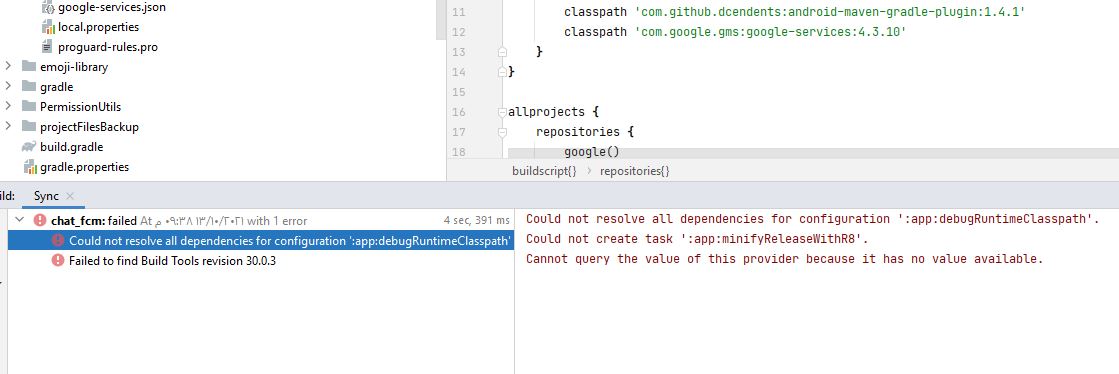This screenshot has width=1119, height=374.
Task: Expand the projectFilesBackup folder
Action: [8, 126]
